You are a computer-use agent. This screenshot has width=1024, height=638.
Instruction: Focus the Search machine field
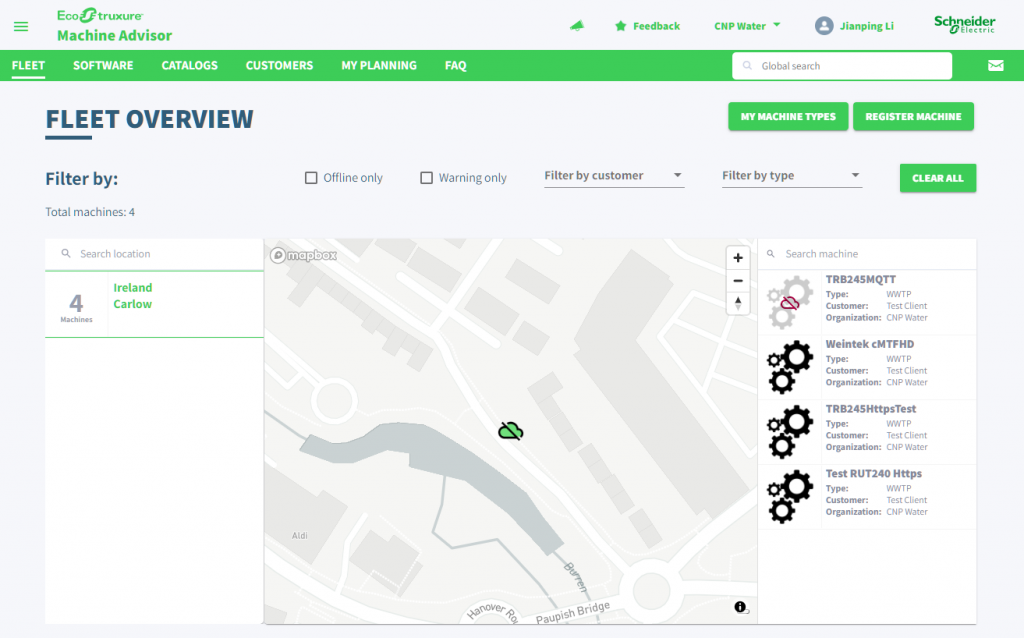click(867, 254)
